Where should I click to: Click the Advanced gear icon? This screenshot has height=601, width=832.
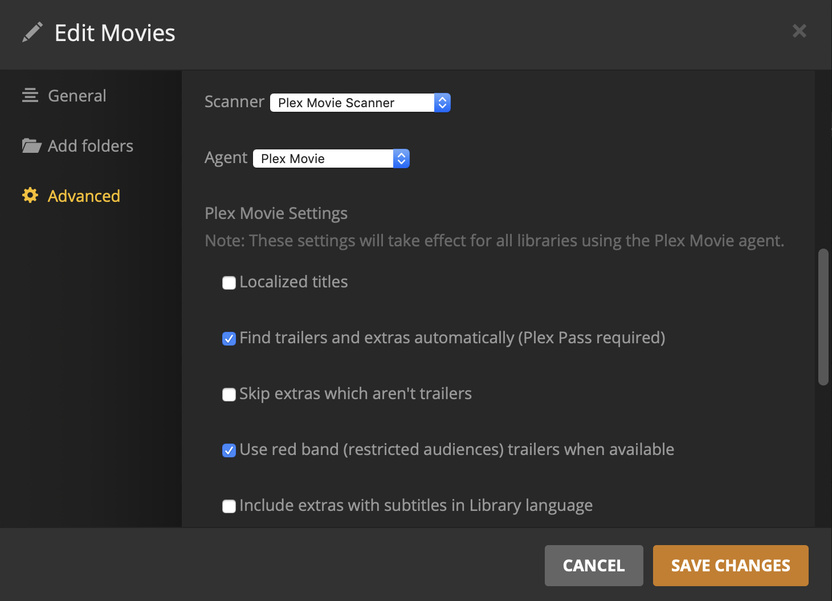31,196
